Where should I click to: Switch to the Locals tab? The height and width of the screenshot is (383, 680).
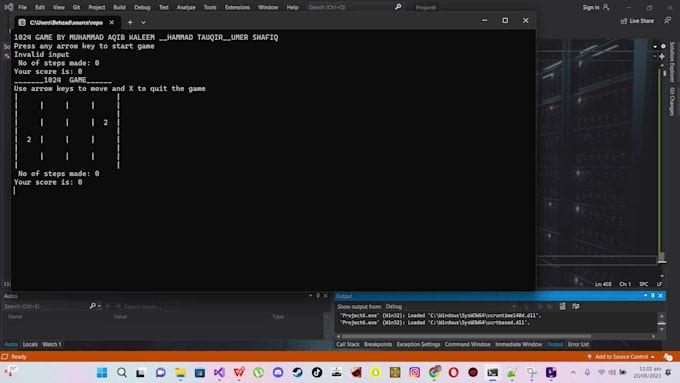tap(30, 344)
